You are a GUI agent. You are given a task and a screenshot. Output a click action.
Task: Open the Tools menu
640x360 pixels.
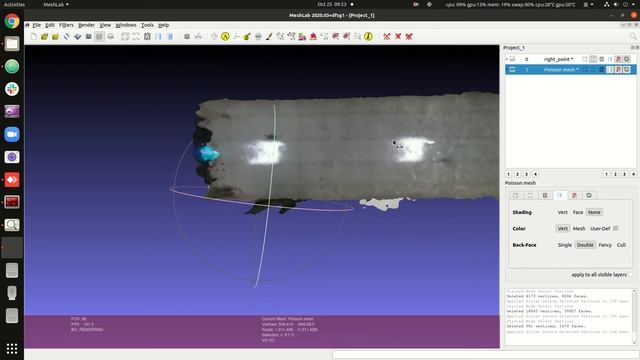point(147,25)
